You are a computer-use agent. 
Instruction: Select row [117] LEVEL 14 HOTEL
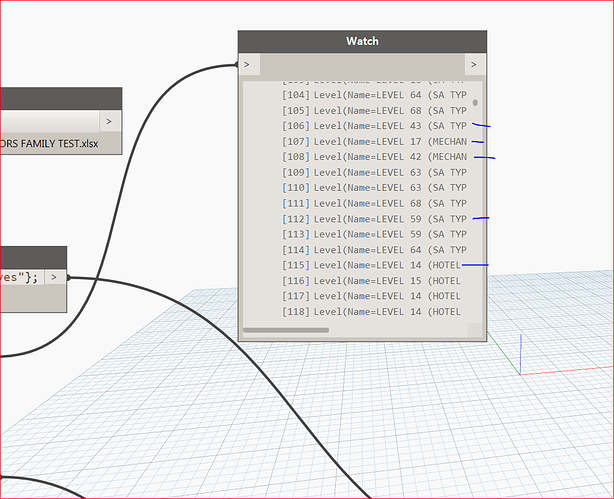point(371,296)
